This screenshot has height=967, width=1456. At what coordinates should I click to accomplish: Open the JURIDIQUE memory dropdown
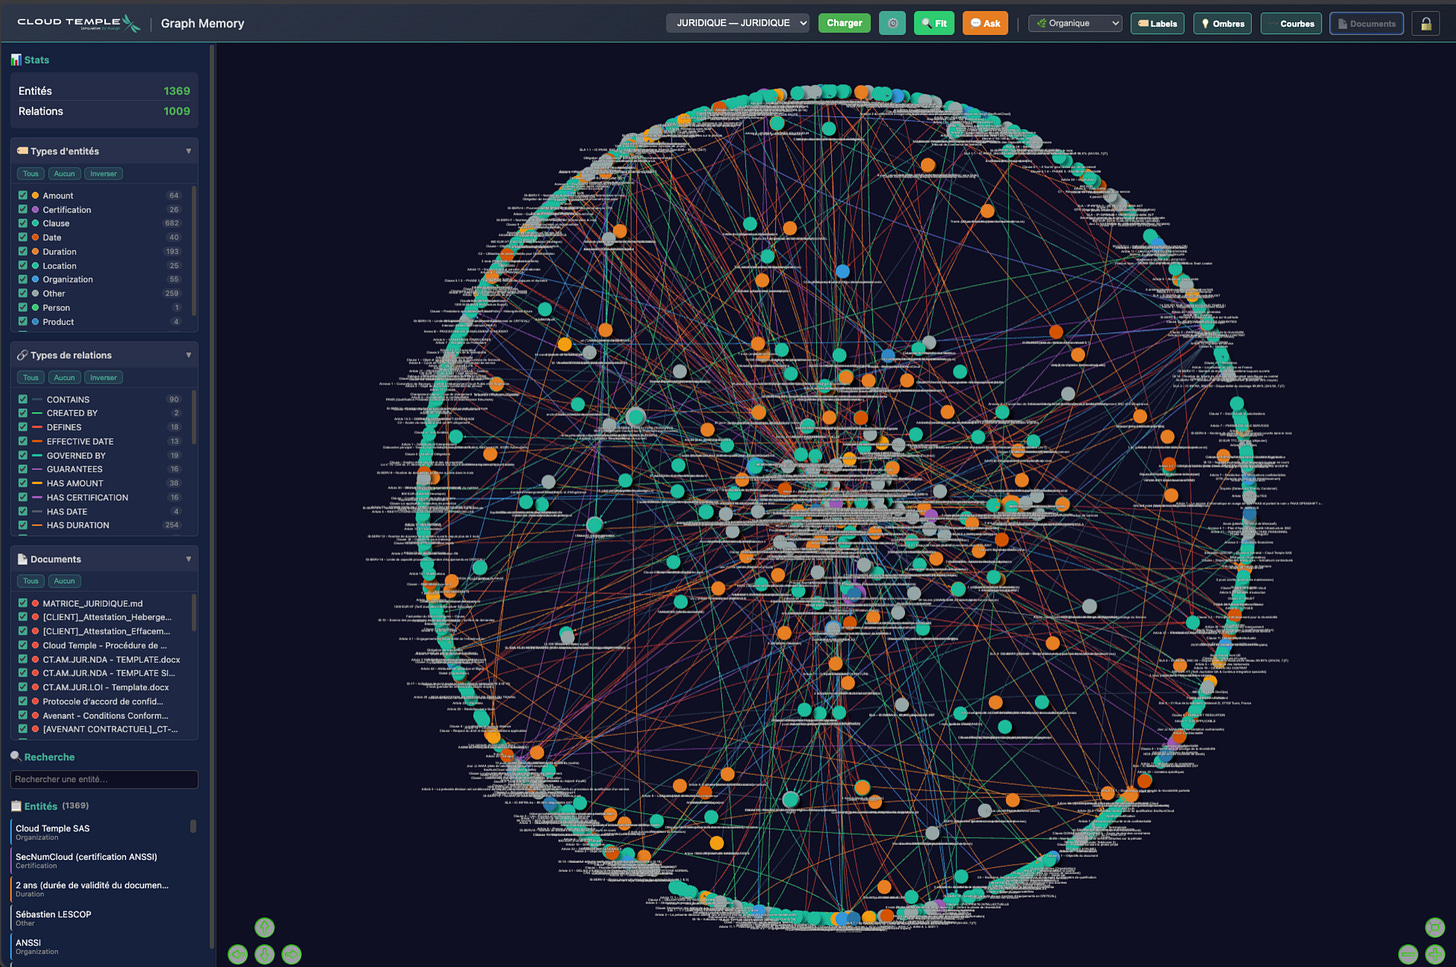[x=738, y=23]
